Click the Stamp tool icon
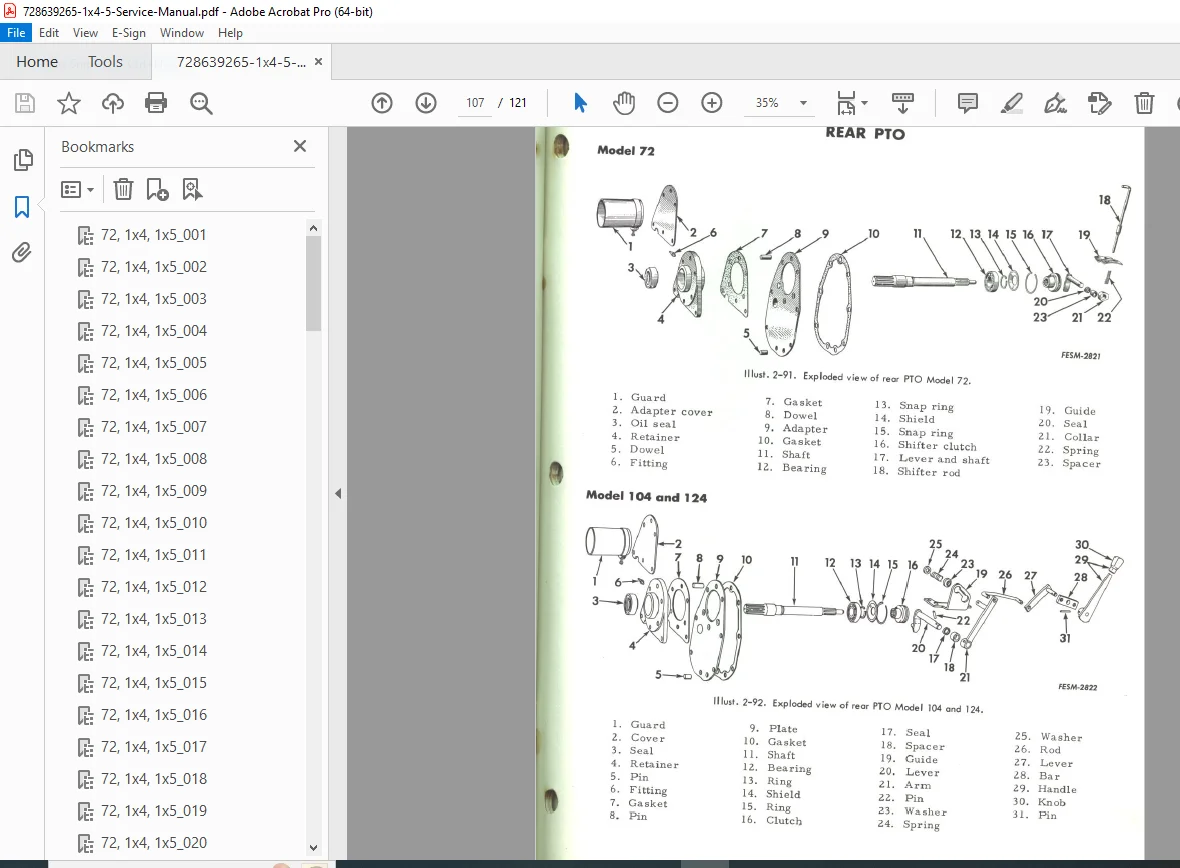The image size is (1180, 868). pyautogui.click(x=1099, y=103)
